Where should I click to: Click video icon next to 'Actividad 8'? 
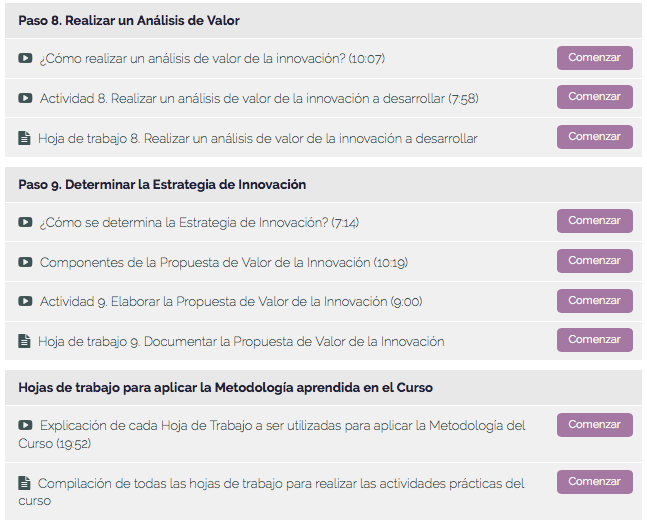tap(25, 98)
